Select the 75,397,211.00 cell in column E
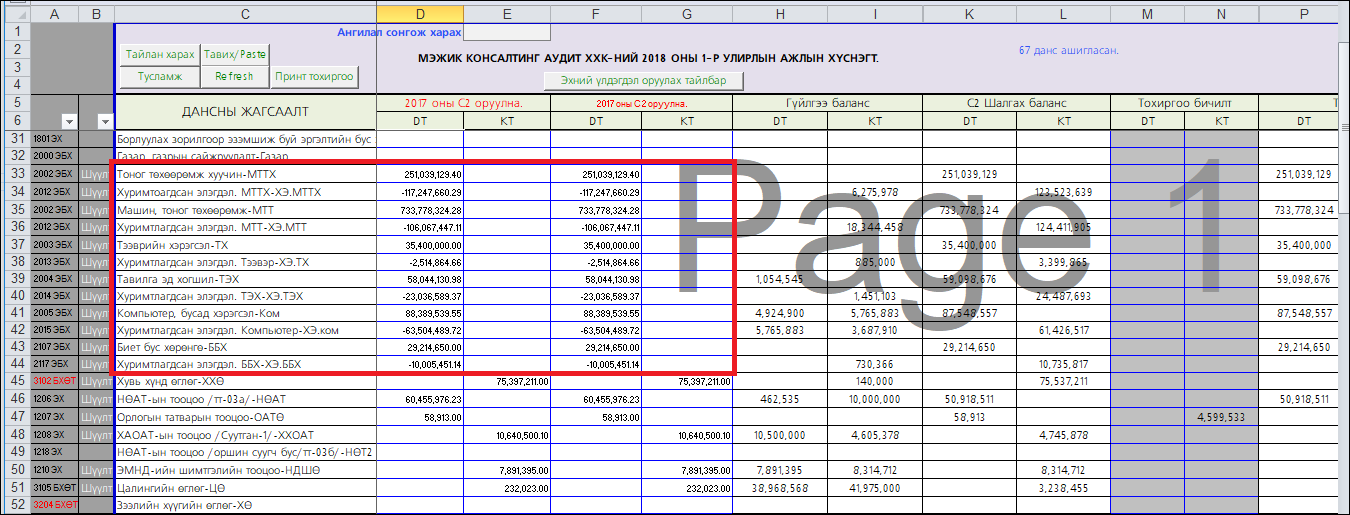 point(506,381)
